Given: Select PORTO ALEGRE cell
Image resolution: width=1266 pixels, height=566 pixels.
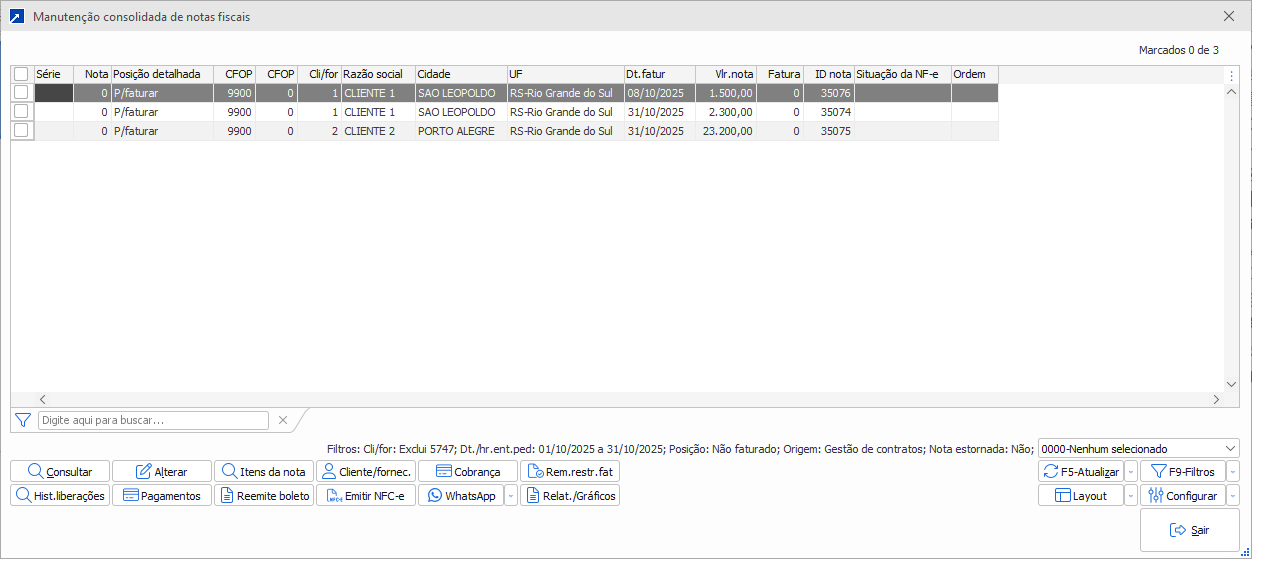Looking at the screenshot, I should pos(461,131).
